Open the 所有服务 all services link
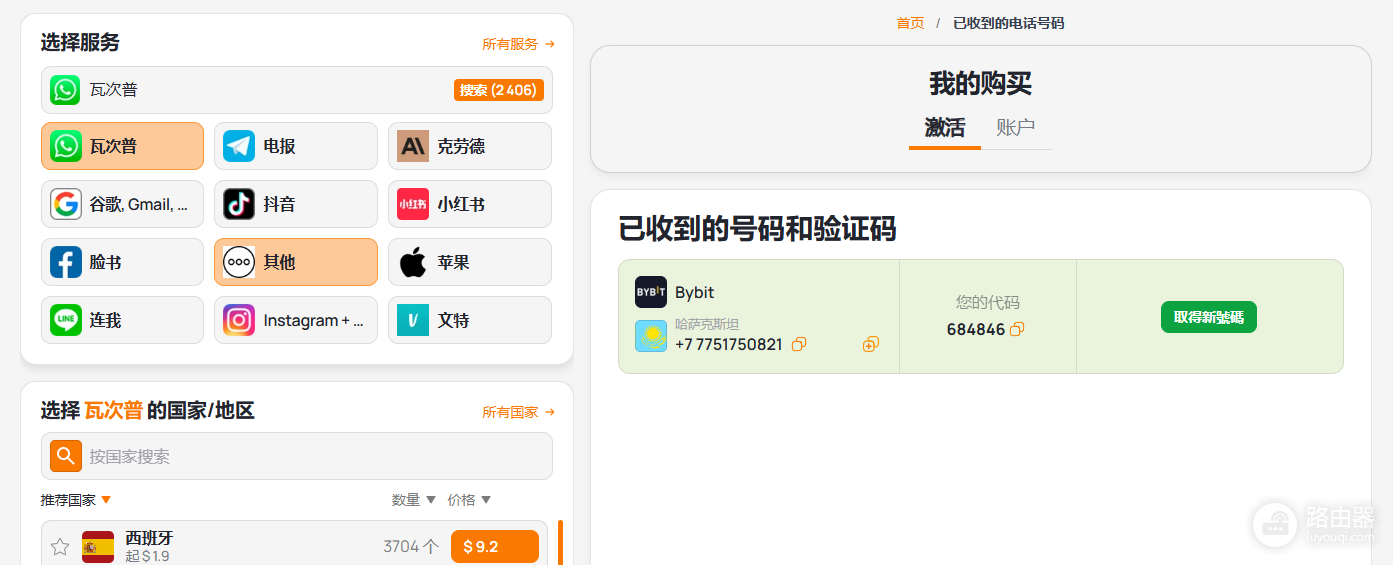Viewport: 1393px width, 565px height. [518, 44]
